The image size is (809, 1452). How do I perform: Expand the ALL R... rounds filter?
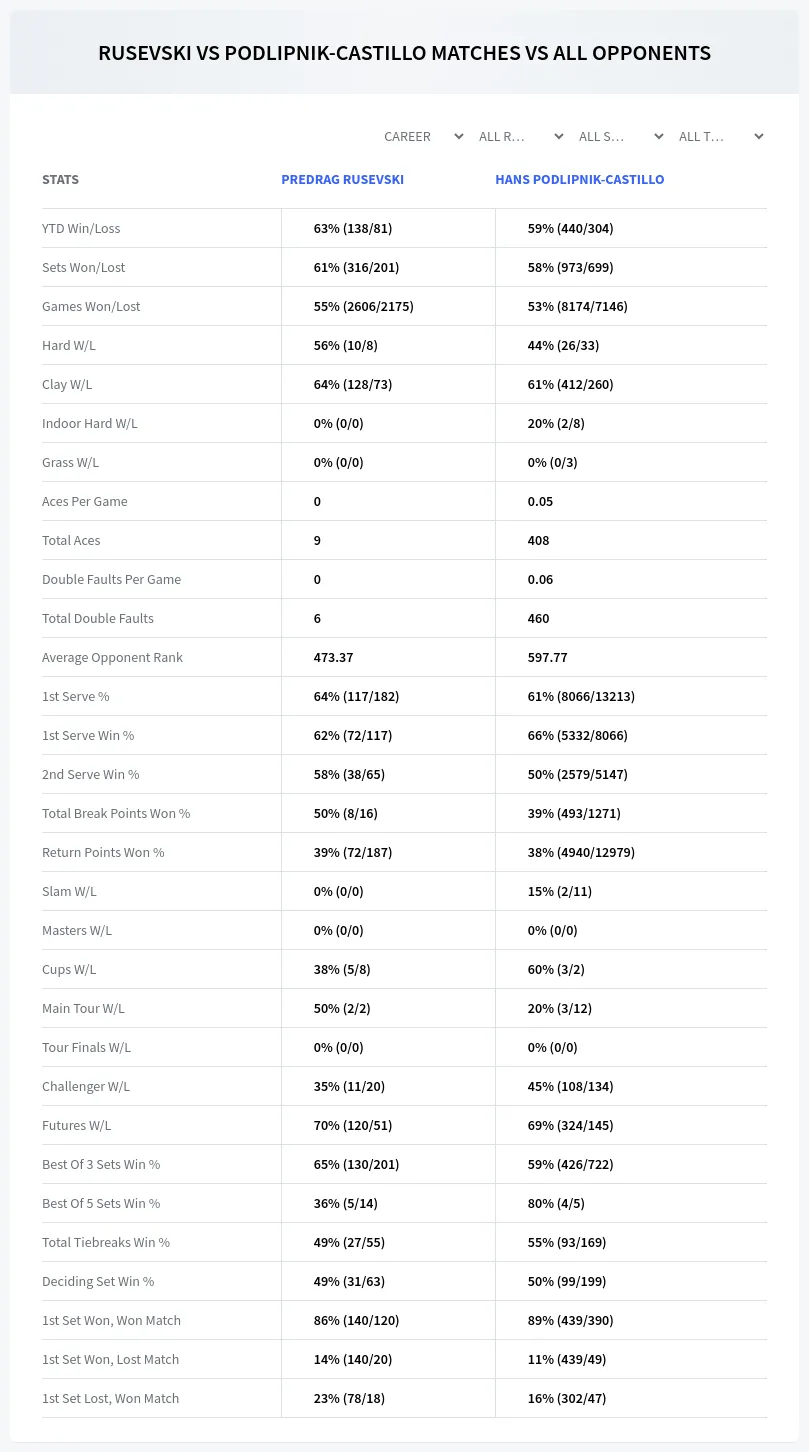[522, 136]
